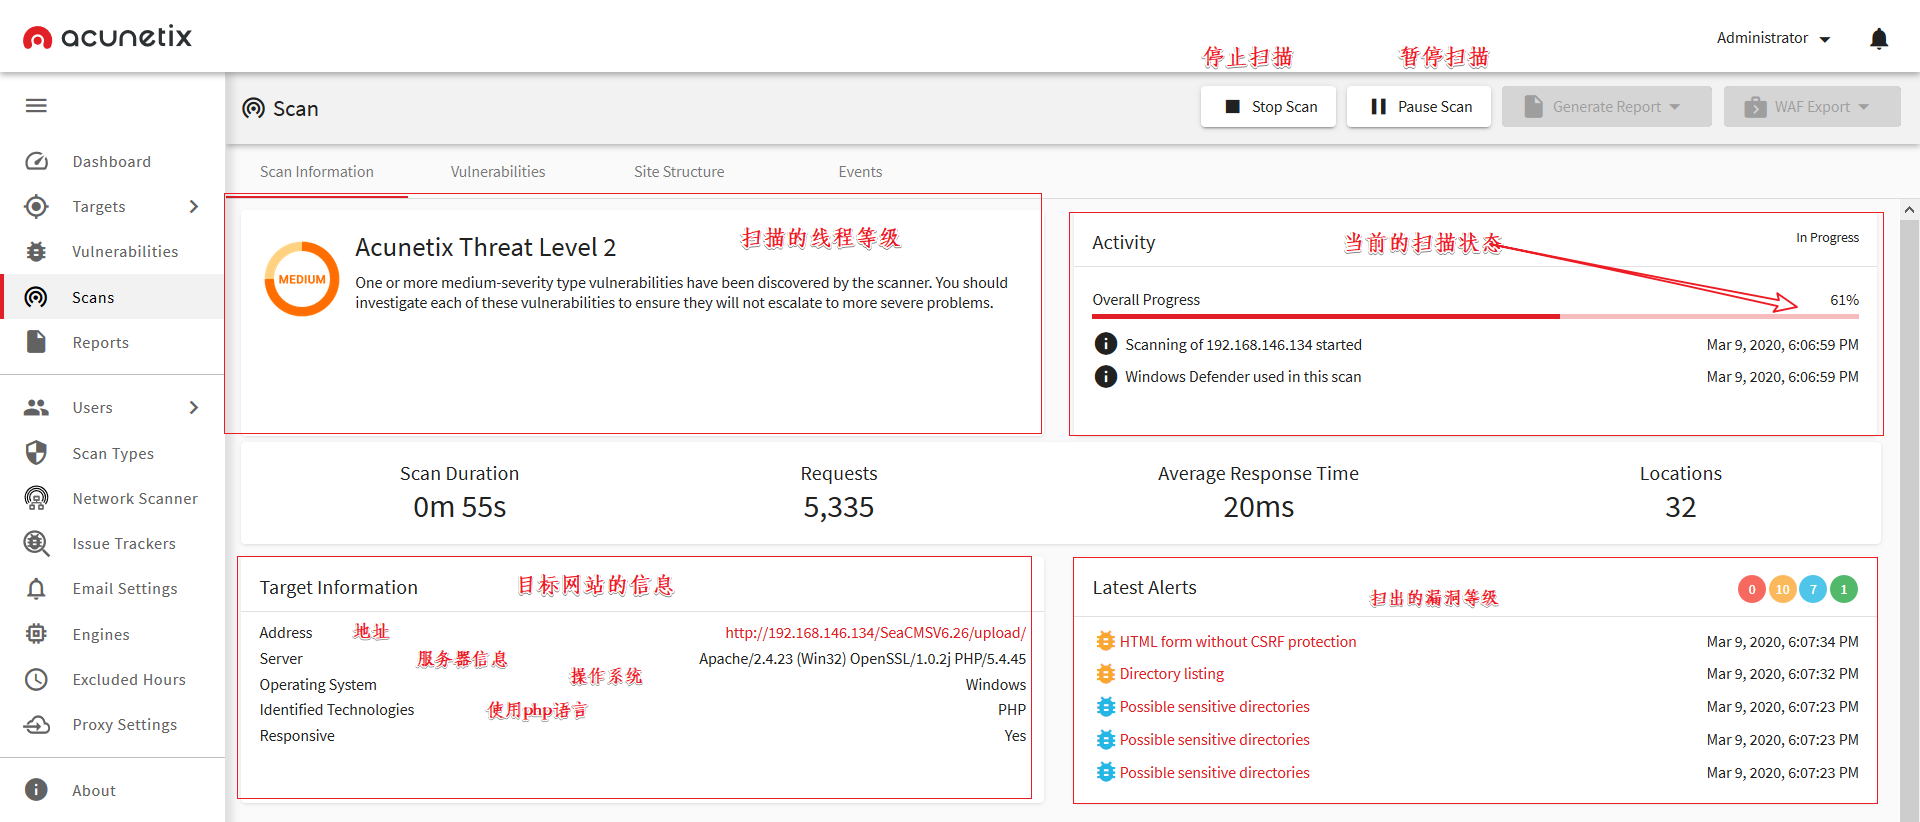Click Average Response Time value 20ms

tap(1258, 507)
